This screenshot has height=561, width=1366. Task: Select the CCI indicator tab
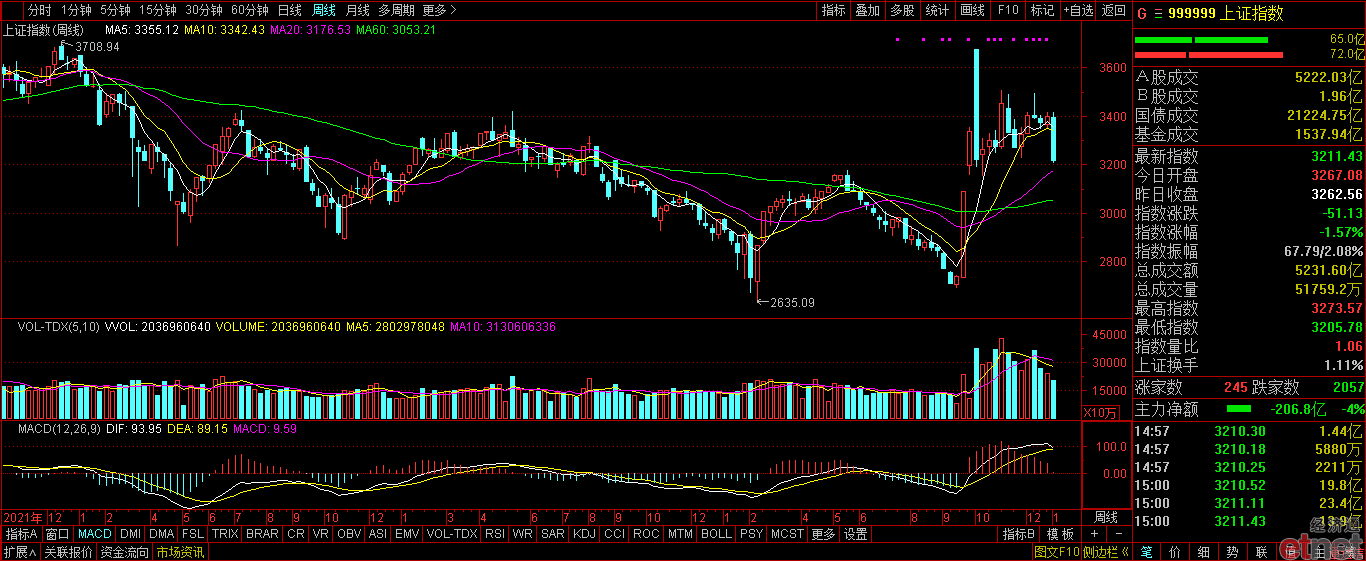click(615, 534)
